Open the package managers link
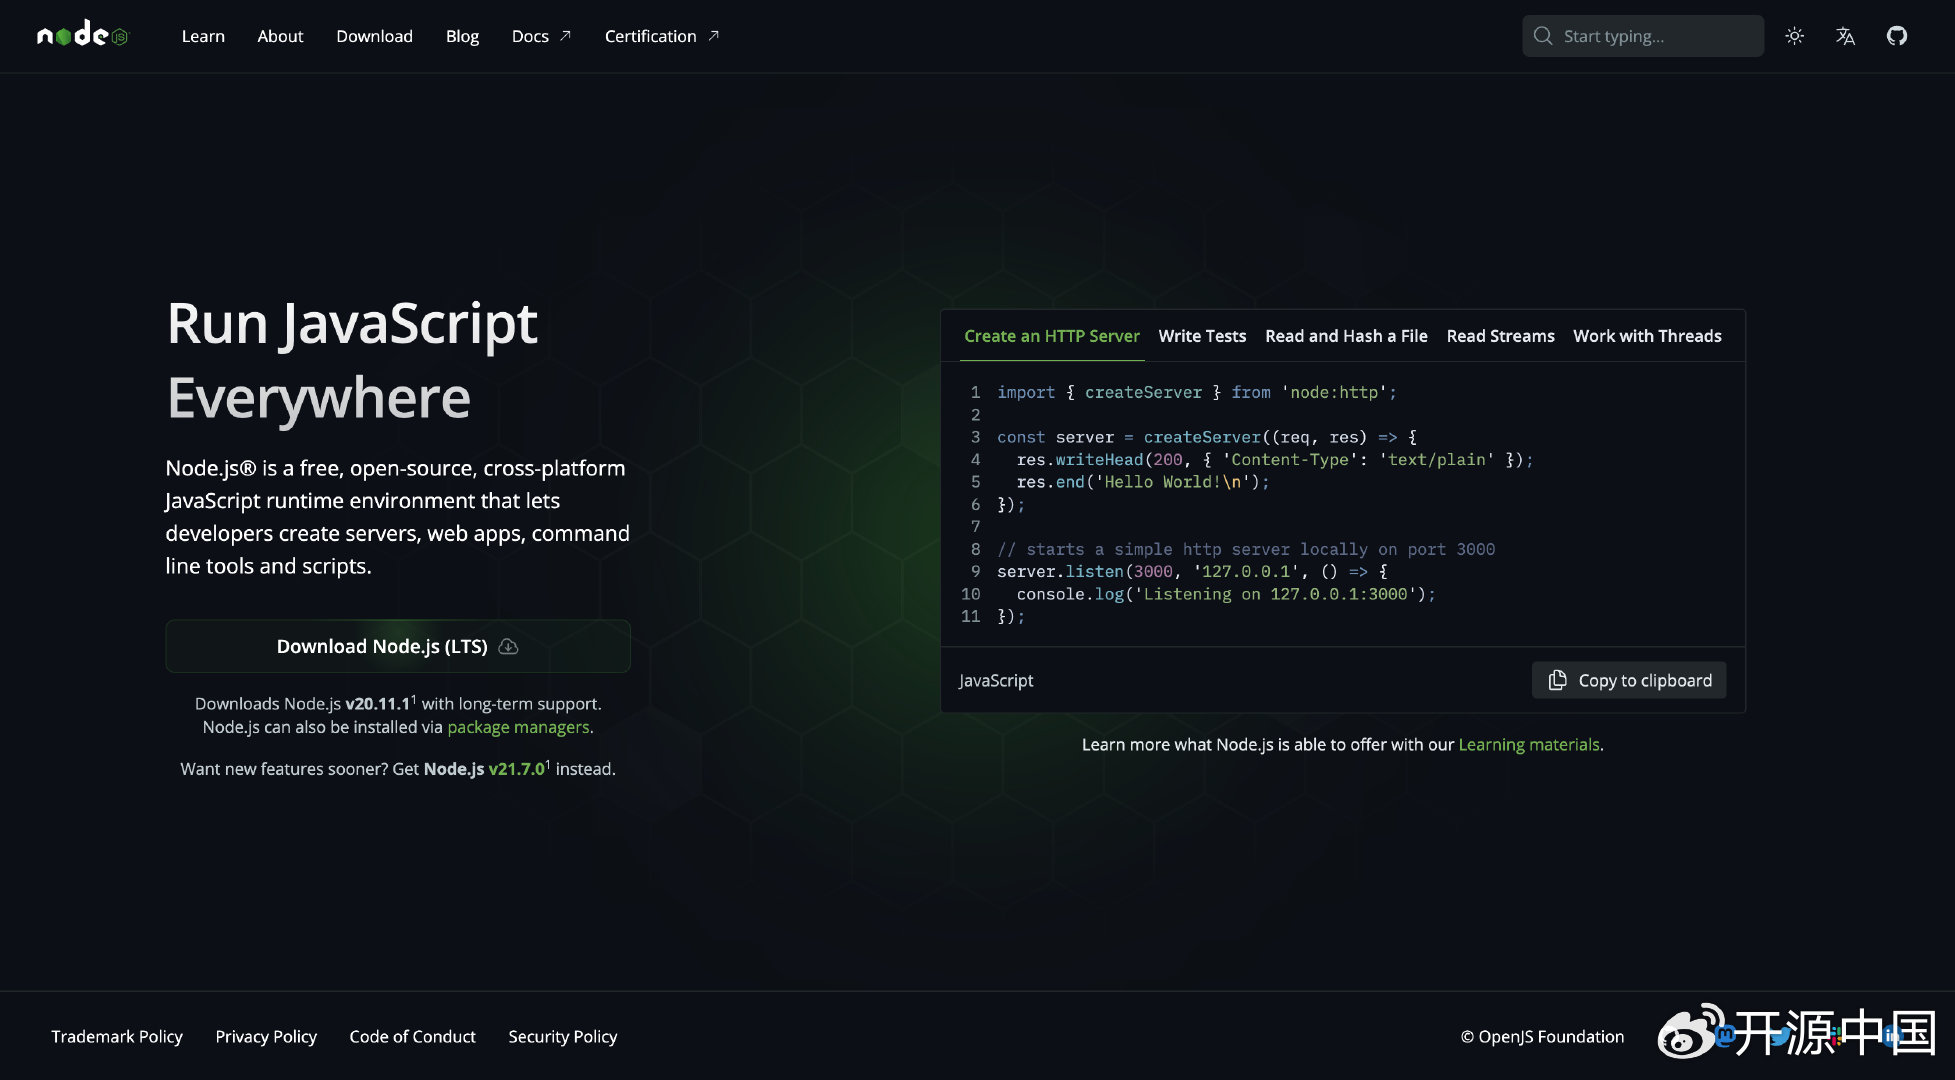Image resolution: width=1955 pixels, height=1080 pixels. click(518, 727)
